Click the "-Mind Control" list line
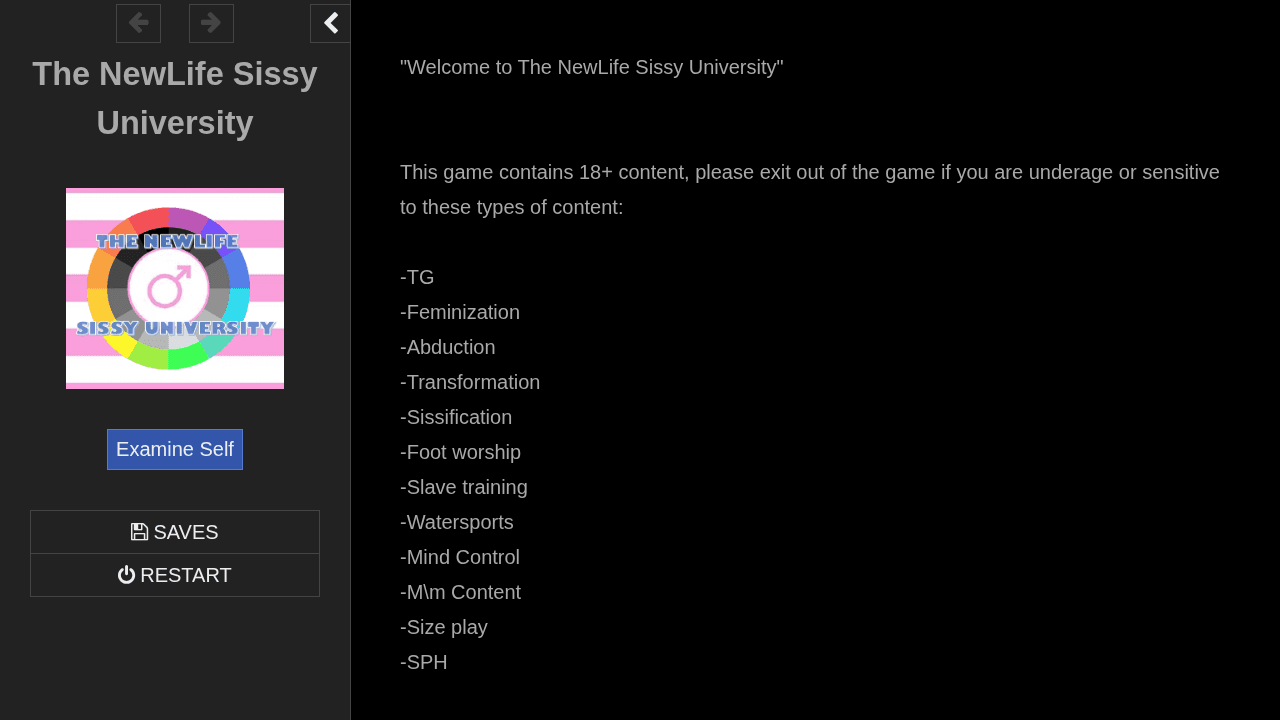 tap(460, 557)
